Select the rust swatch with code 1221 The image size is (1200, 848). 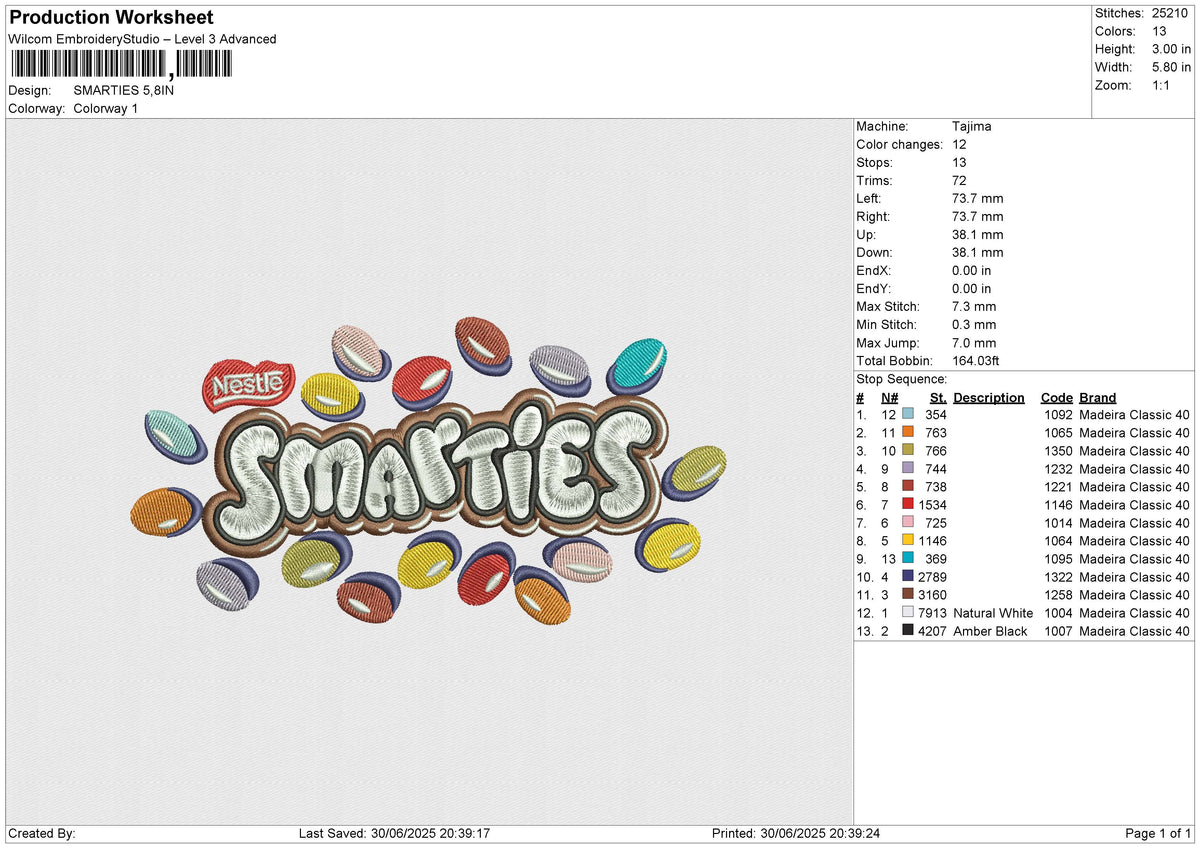point(908,486)
